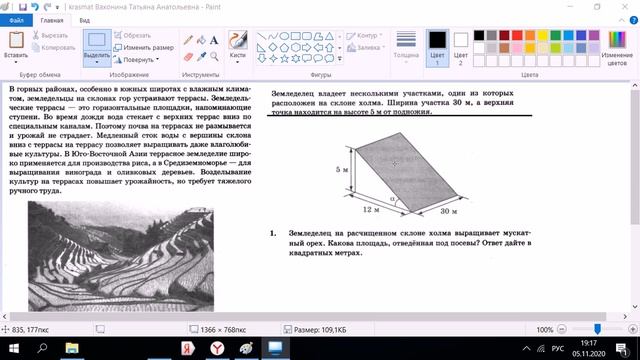
Task: Redo the undone action
Action: [x=47, y=7]
